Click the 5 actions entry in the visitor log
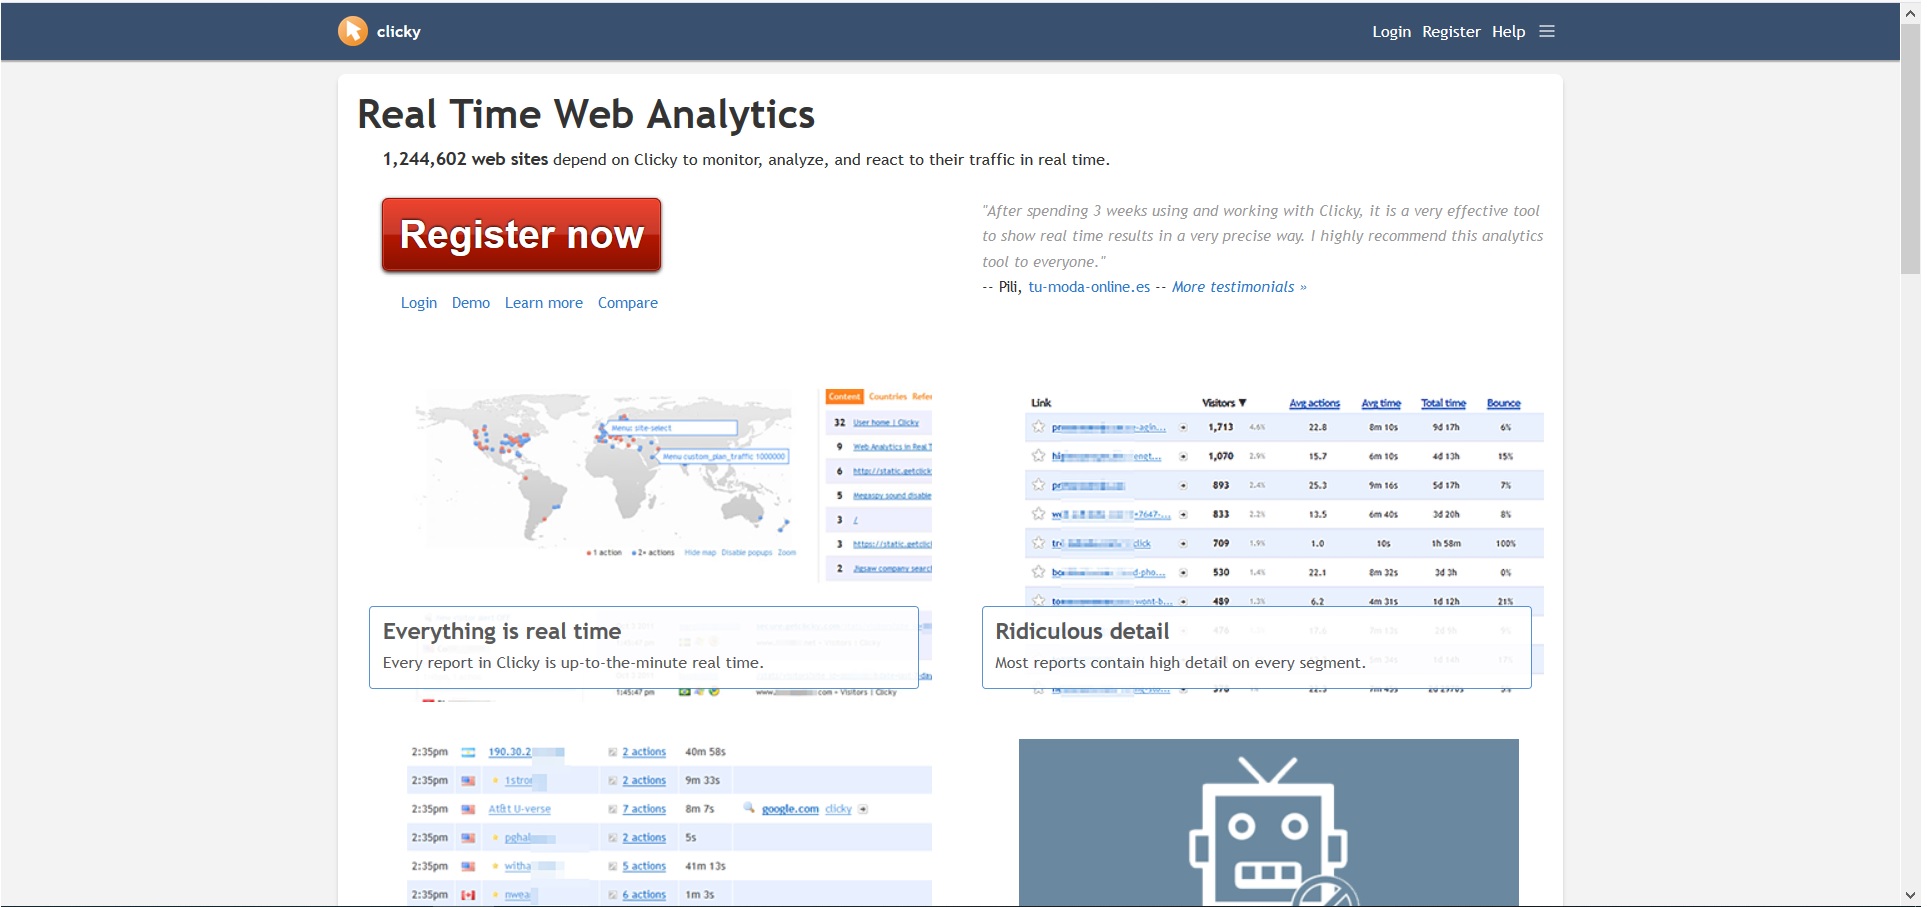Viewport: 1927px width, 907px height. tap(643, 866)
